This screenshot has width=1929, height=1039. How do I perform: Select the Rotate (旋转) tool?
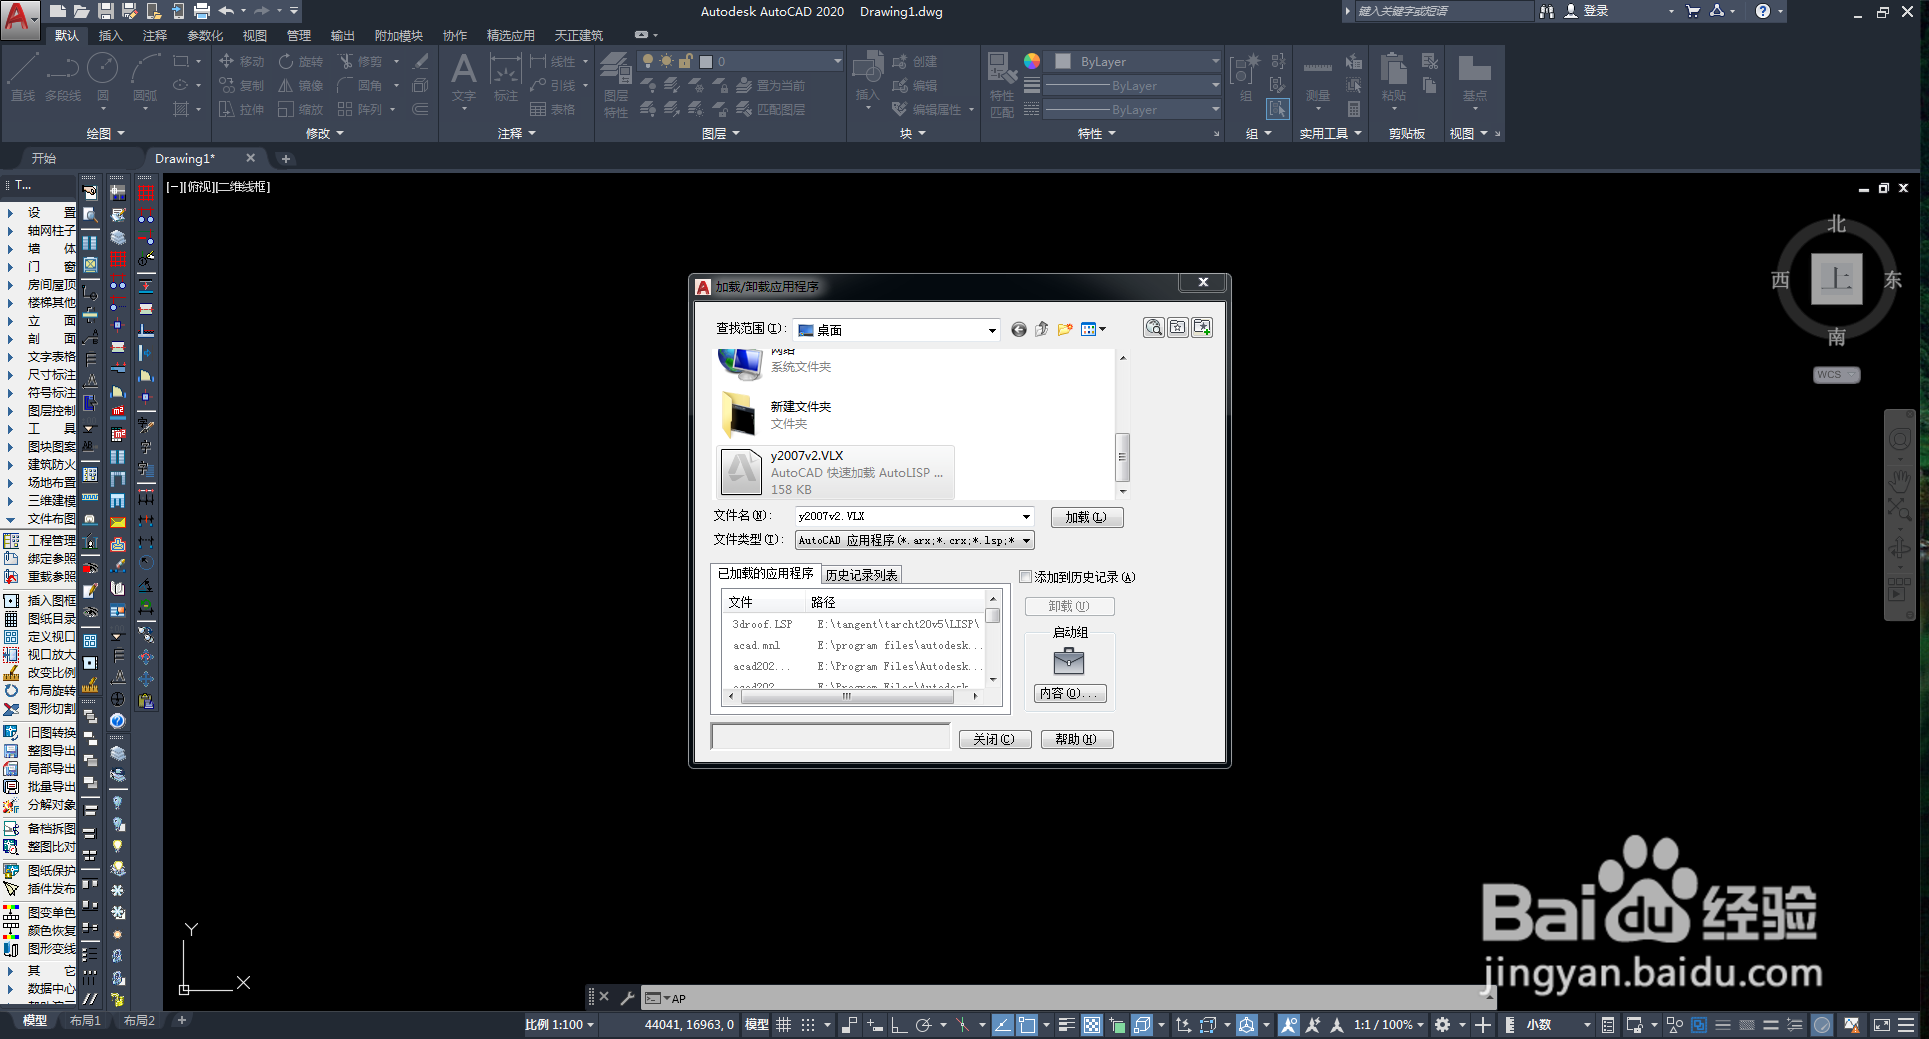click(302, 61)
